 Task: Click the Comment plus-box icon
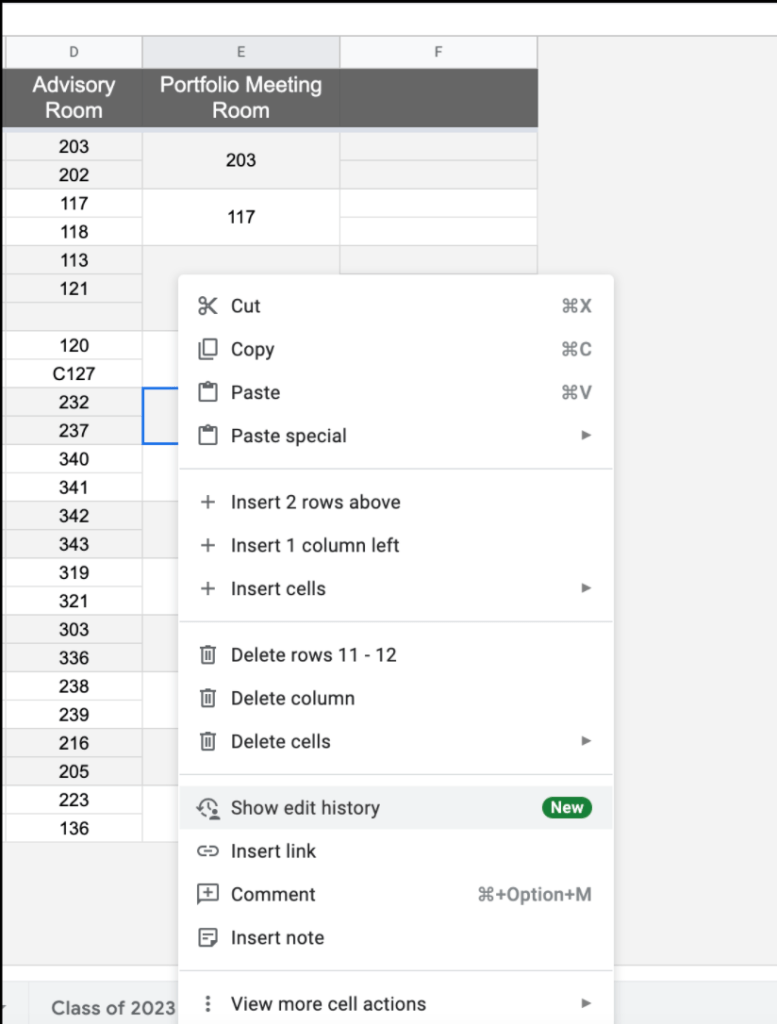(x=208, y=894)
